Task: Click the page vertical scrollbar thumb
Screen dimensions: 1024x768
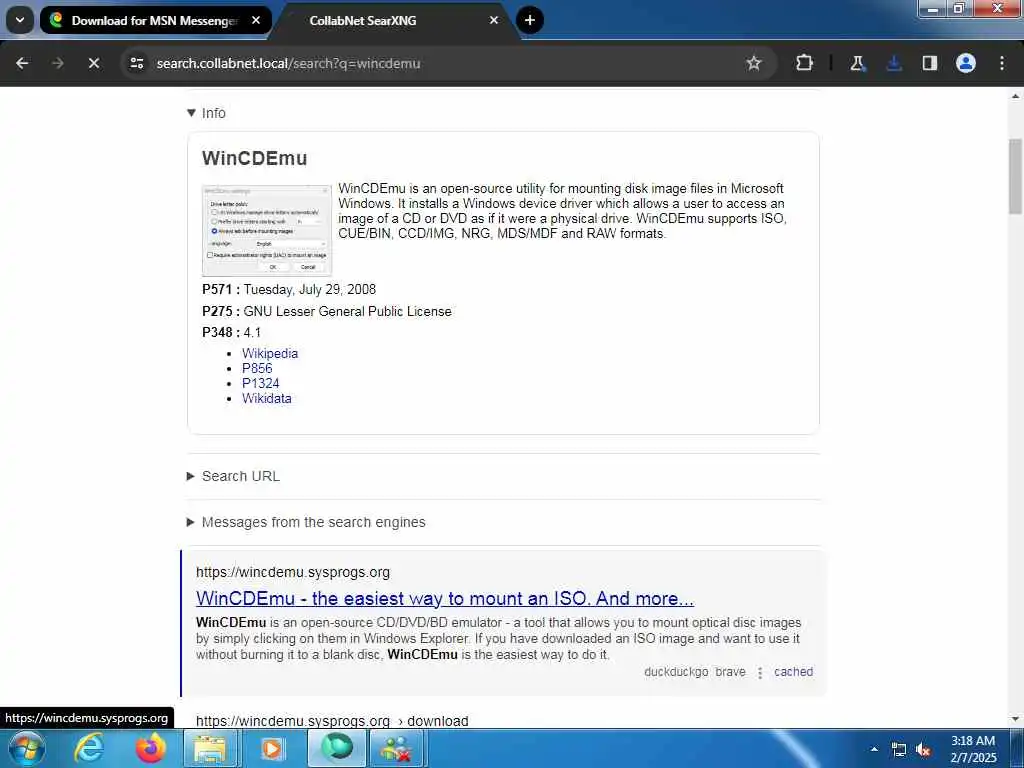Action: pyautogui.click(x=1015, y=176)
